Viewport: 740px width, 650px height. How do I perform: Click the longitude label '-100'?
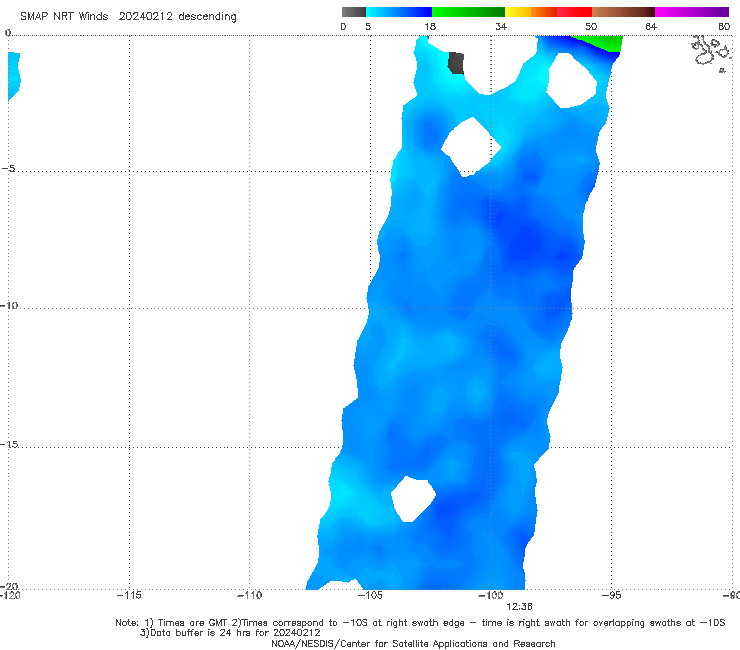point(490,595)
